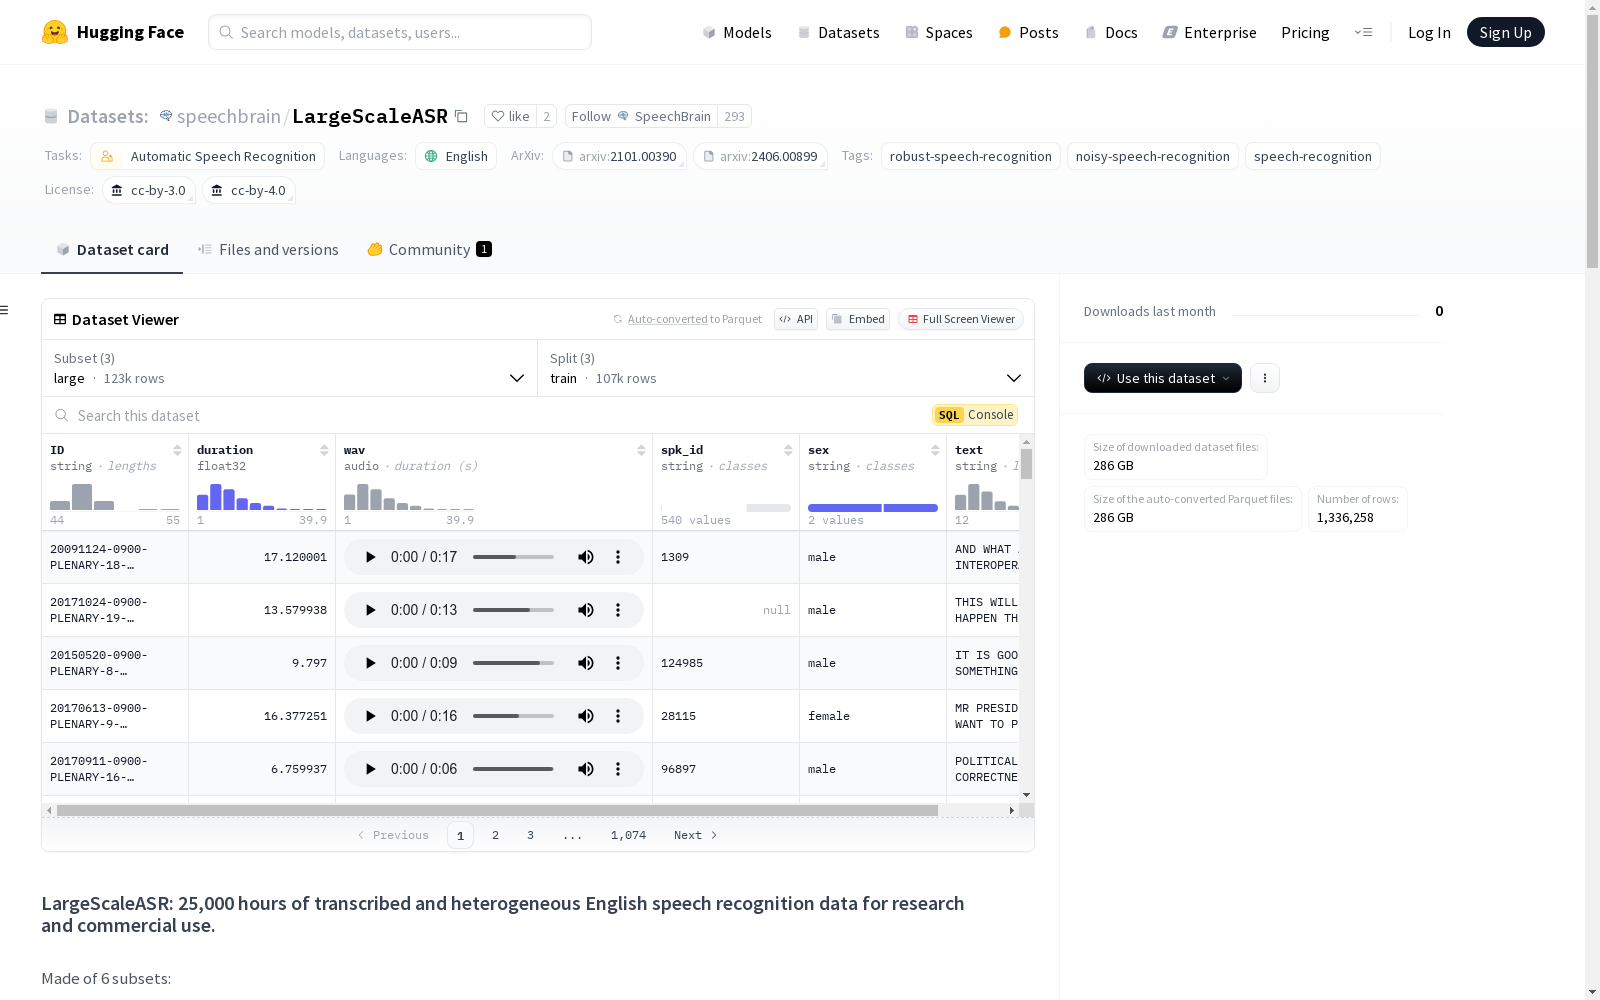Screen dimensions: 1600x1000
Task: Go to the Next page of rows
Action: point(696,835)
